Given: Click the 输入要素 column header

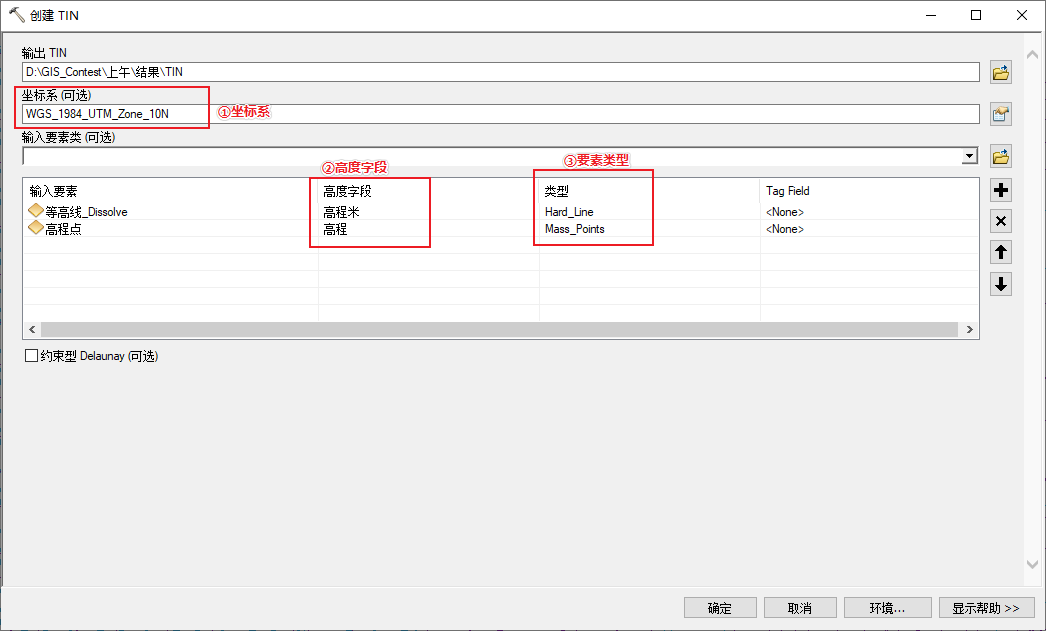Looking at the screenshot, I should [x=53, y=191].
